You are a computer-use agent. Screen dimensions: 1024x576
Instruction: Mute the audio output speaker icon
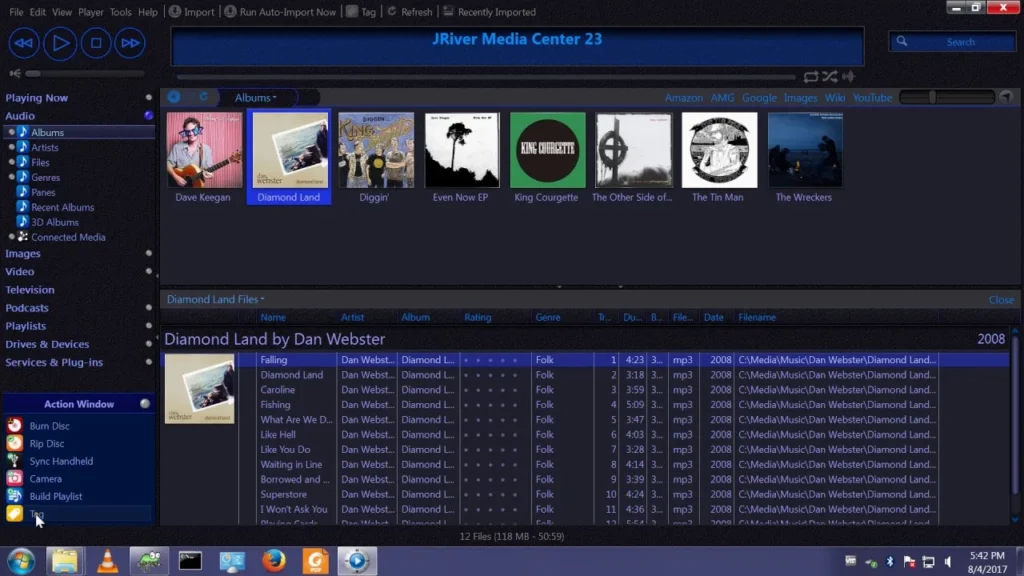14,73
